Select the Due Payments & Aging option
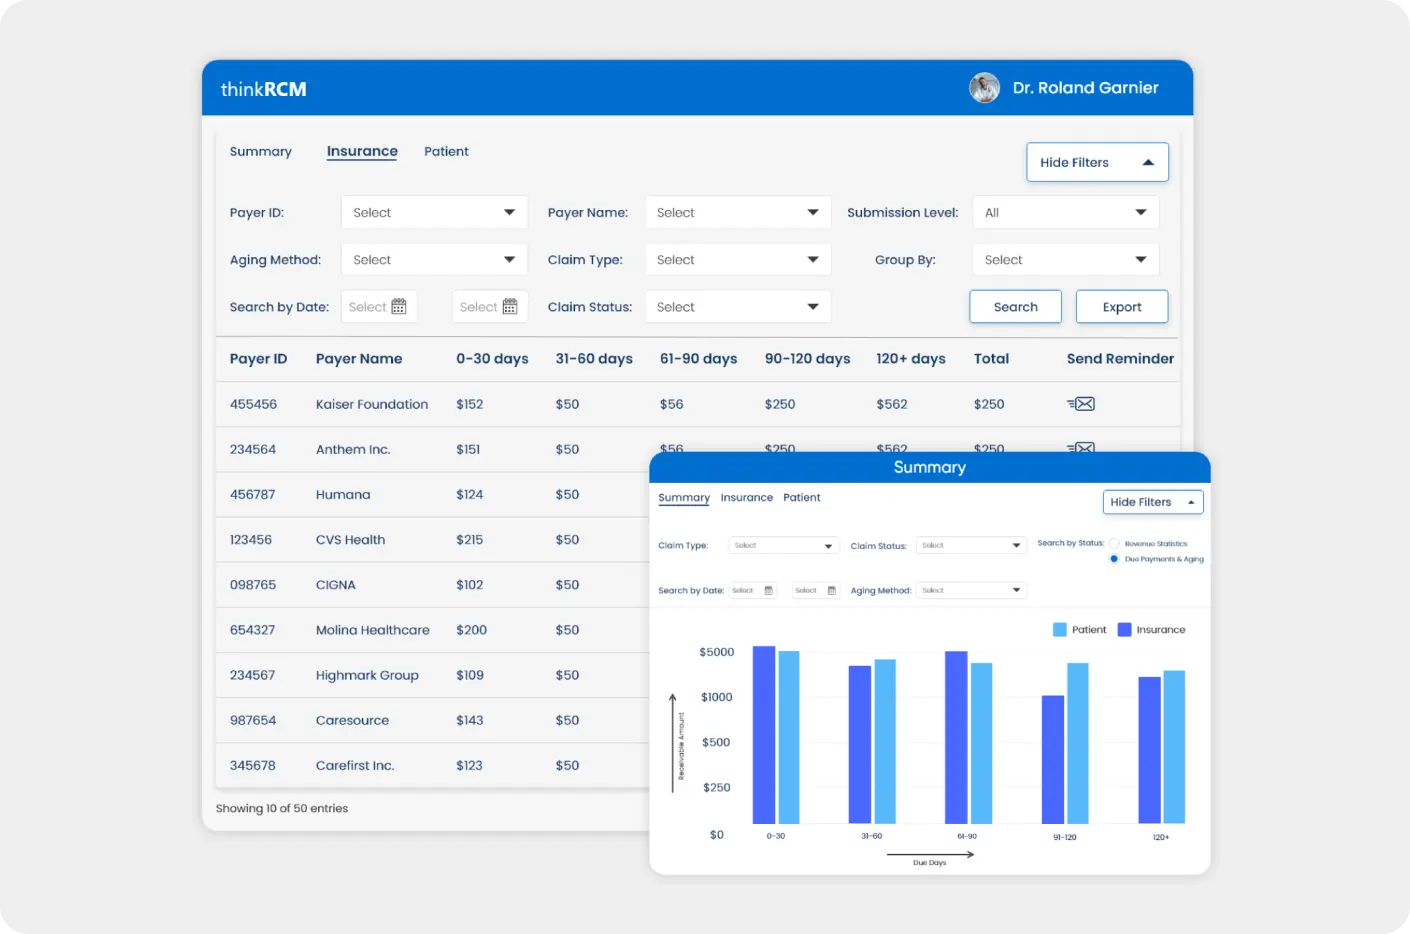Image resolution: width=1410 pixels, height=934 pixels. [1114, 559]
